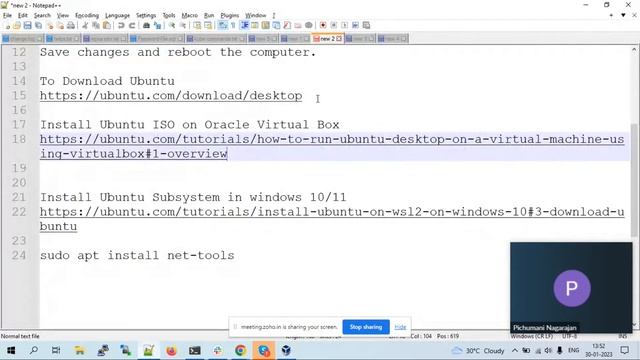
Task: Click the Open file toolbar icon
Action: point(17,25)
